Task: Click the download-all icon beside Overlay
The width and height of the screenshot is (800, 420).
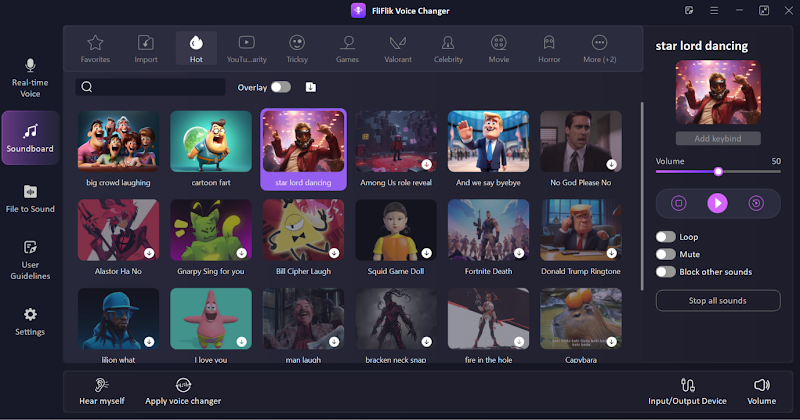Action: (311, 87)
